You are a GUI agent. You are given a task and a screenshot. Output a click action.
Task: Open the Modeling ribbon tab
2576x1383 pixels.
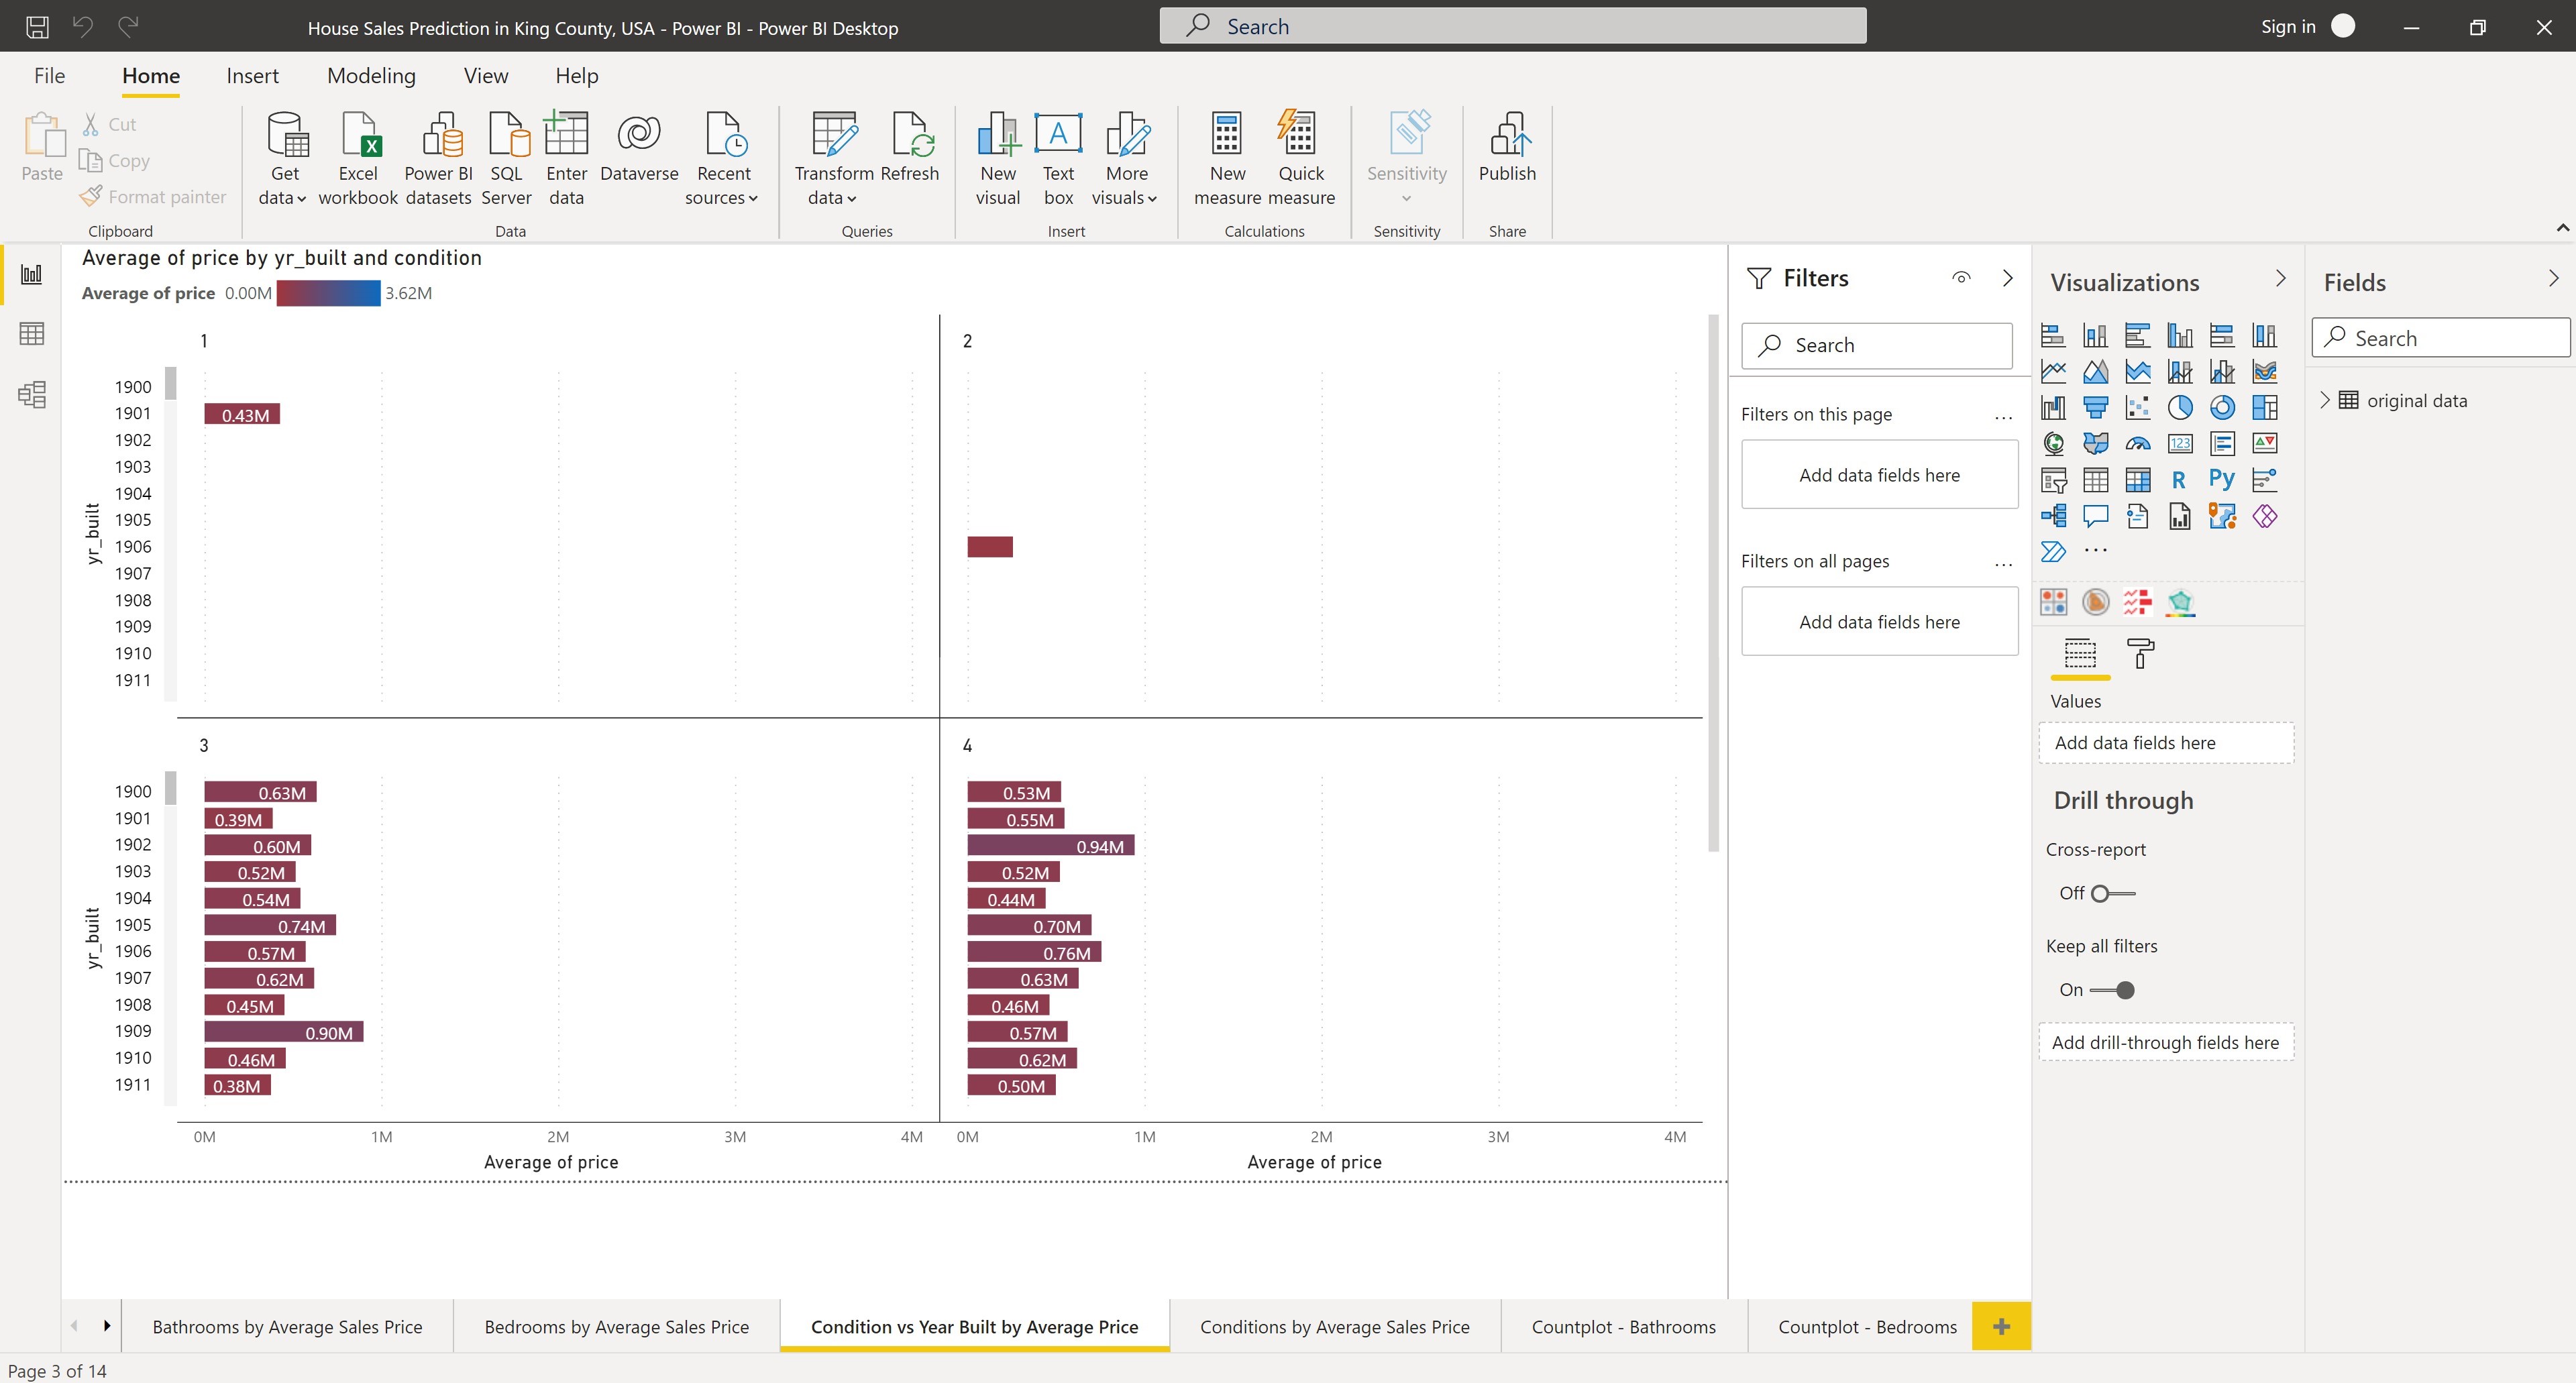(x=371, y=76)
